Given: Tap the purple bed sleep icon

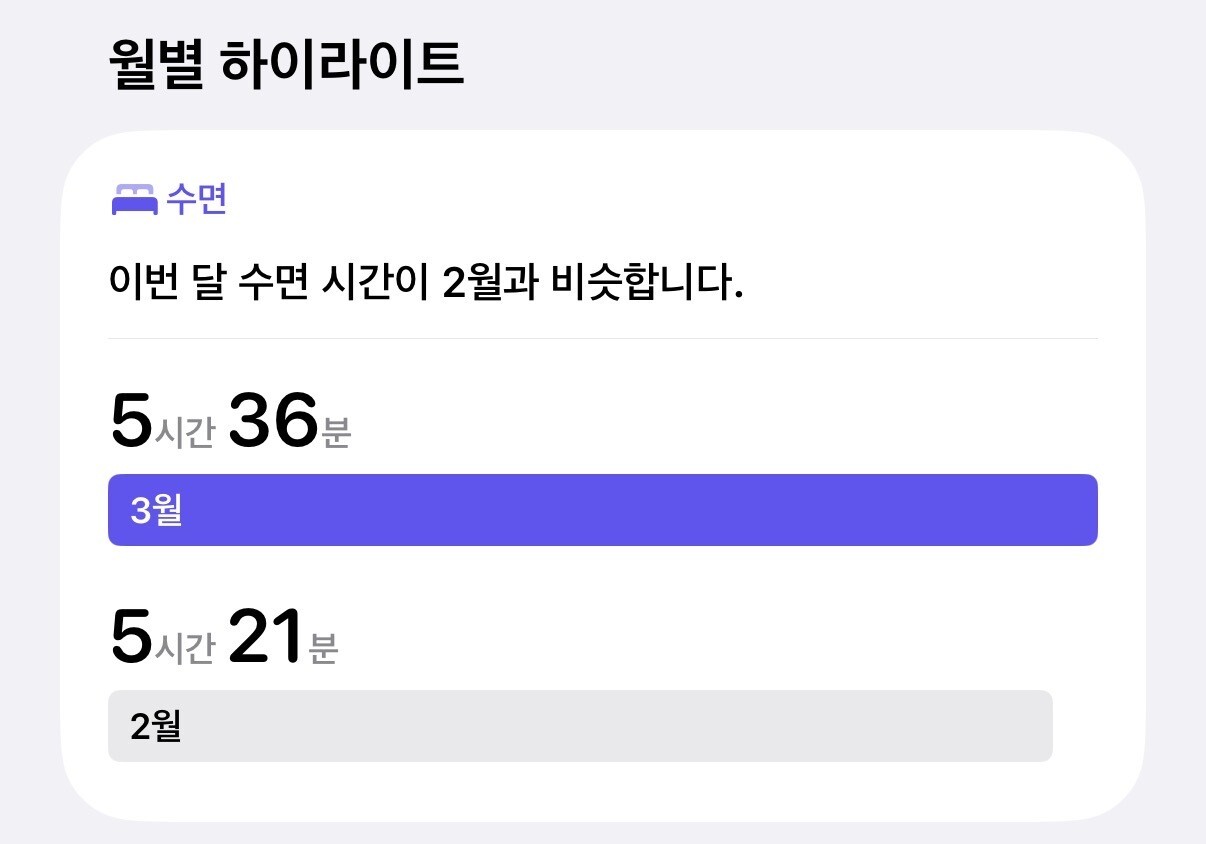Looking at the screenshot, I should coord(134,200).
